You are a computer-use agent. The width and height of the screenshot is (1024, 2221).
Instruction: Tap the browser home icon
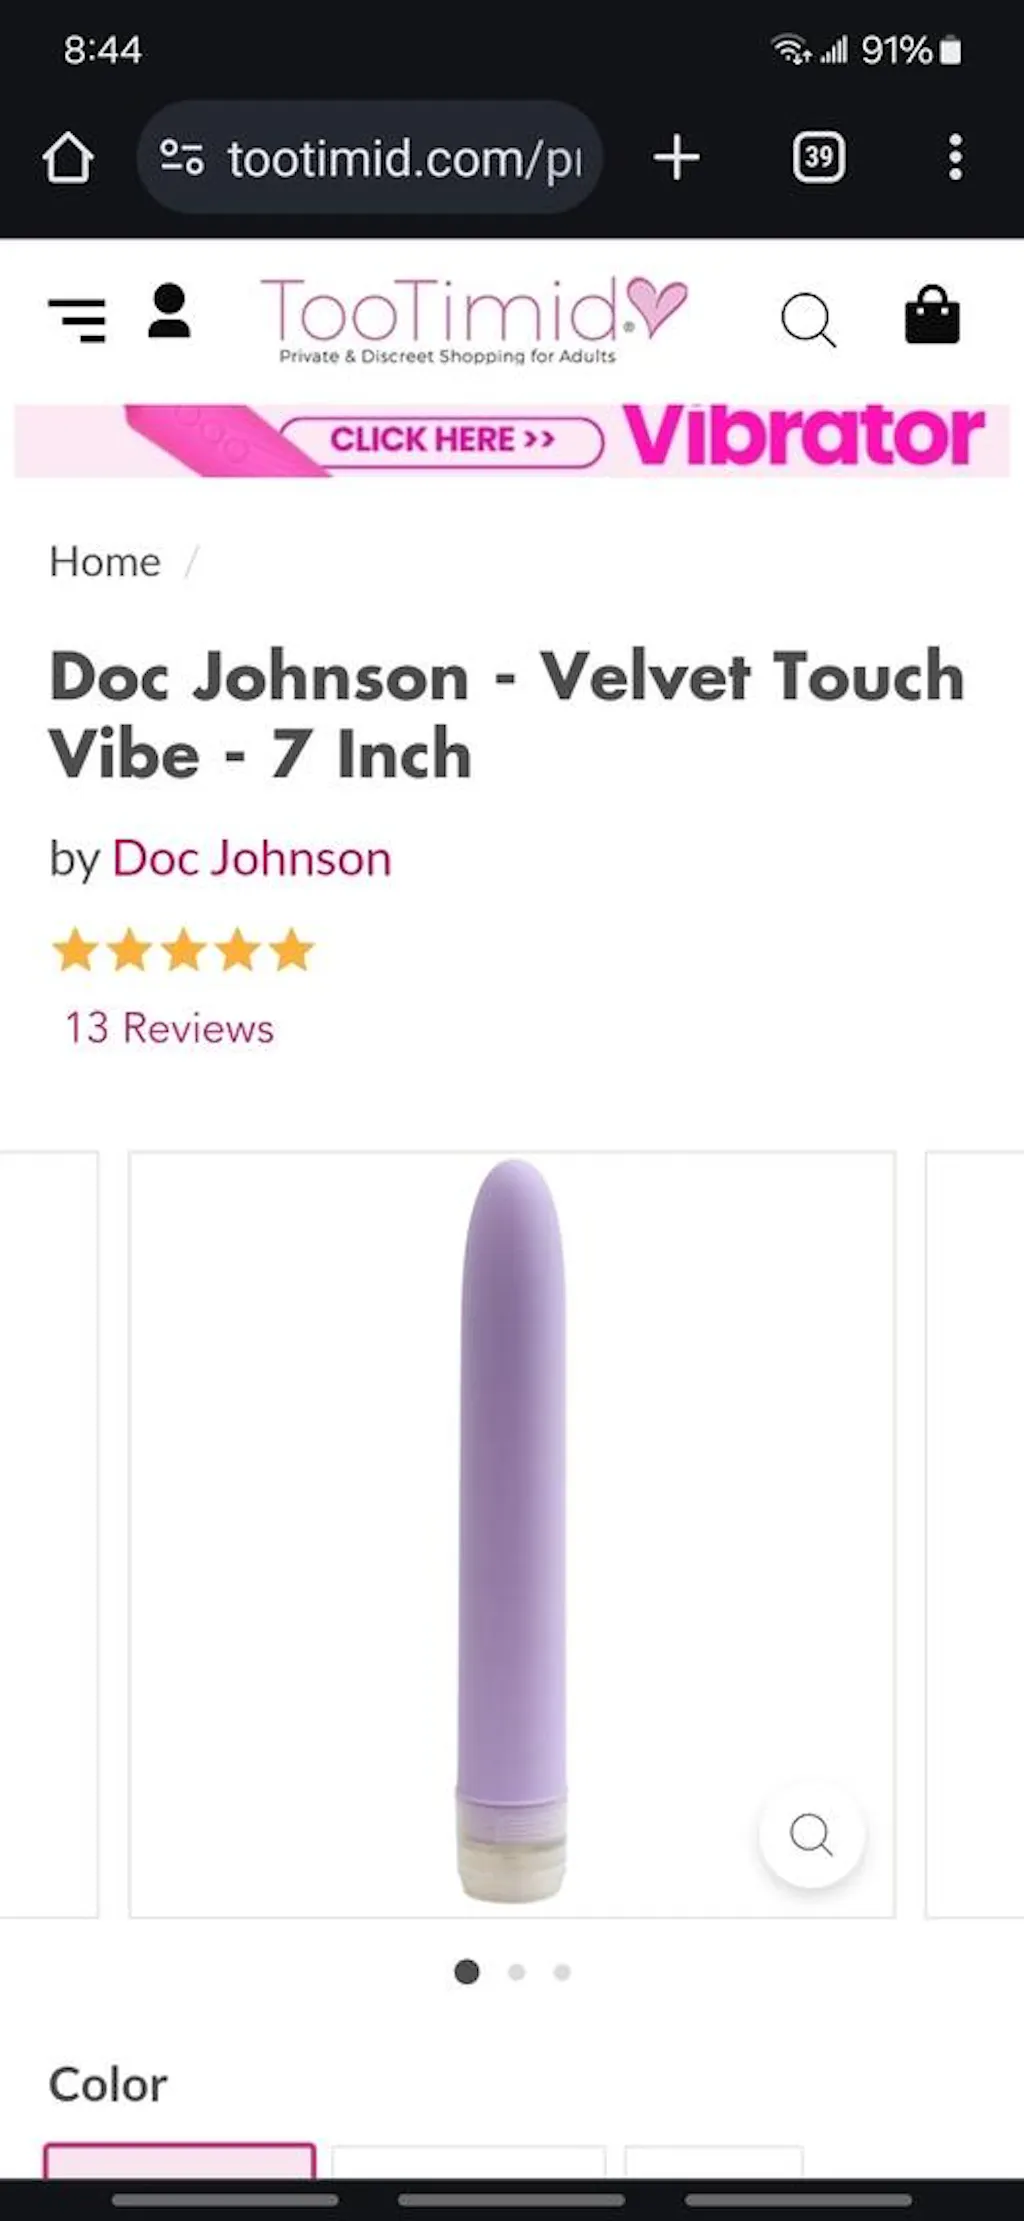(68, 158)
